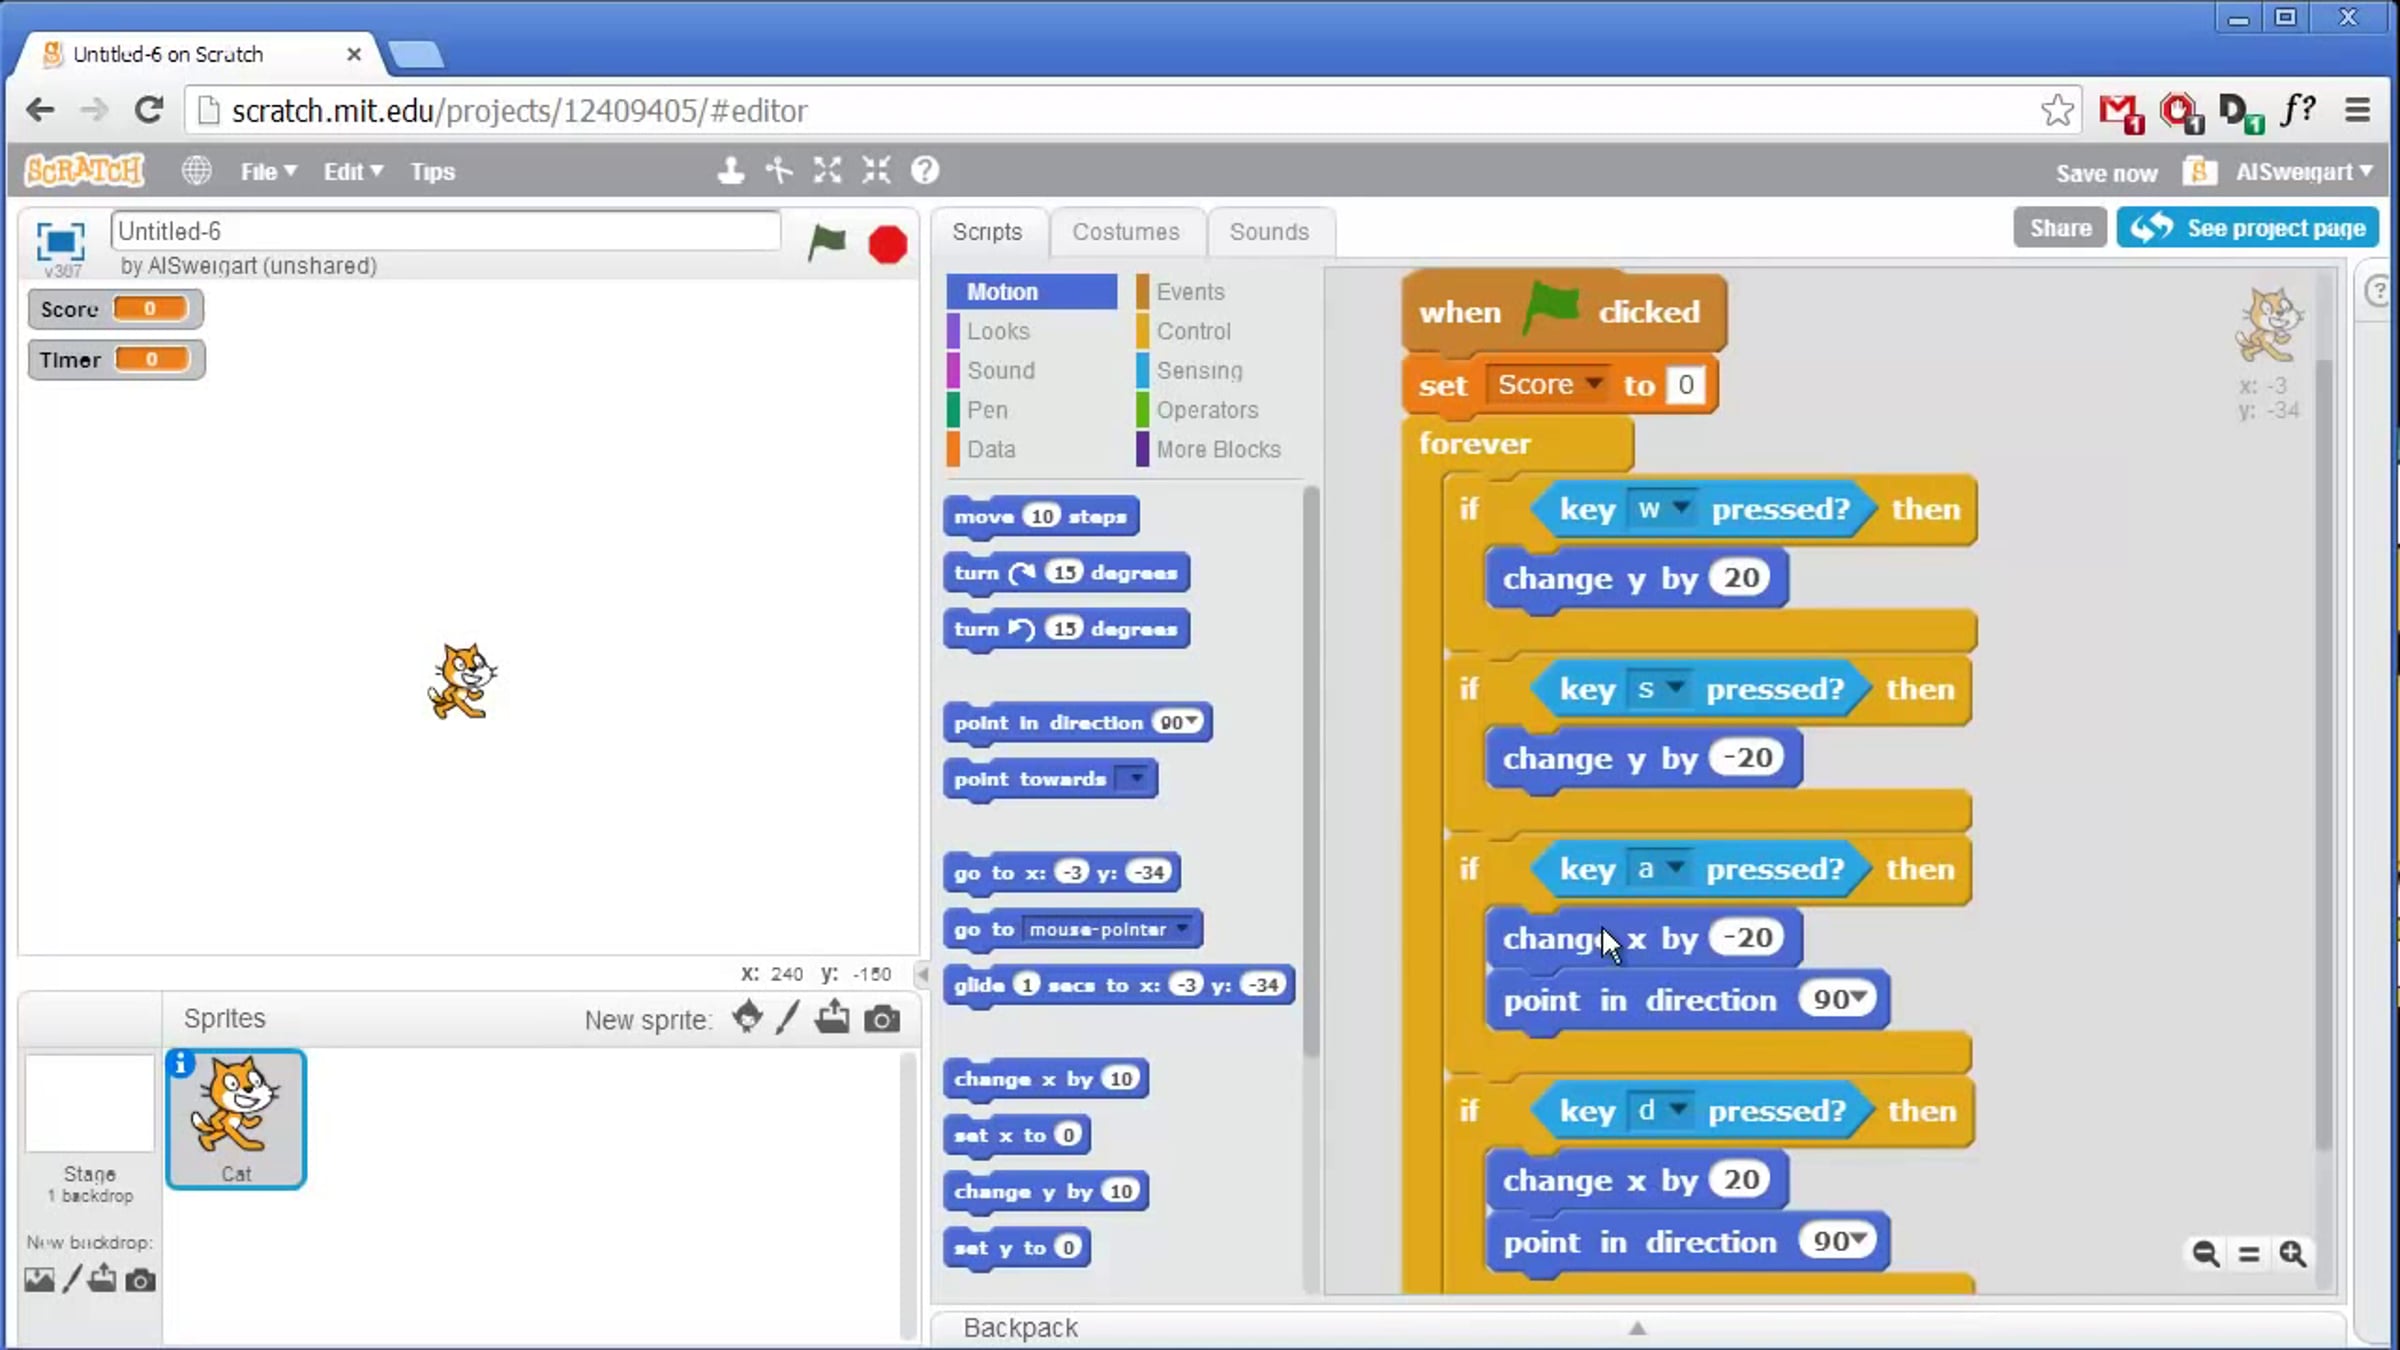Select the Shrink sprite tool
Viewport: 2400px width, 1350px height.
876,171
